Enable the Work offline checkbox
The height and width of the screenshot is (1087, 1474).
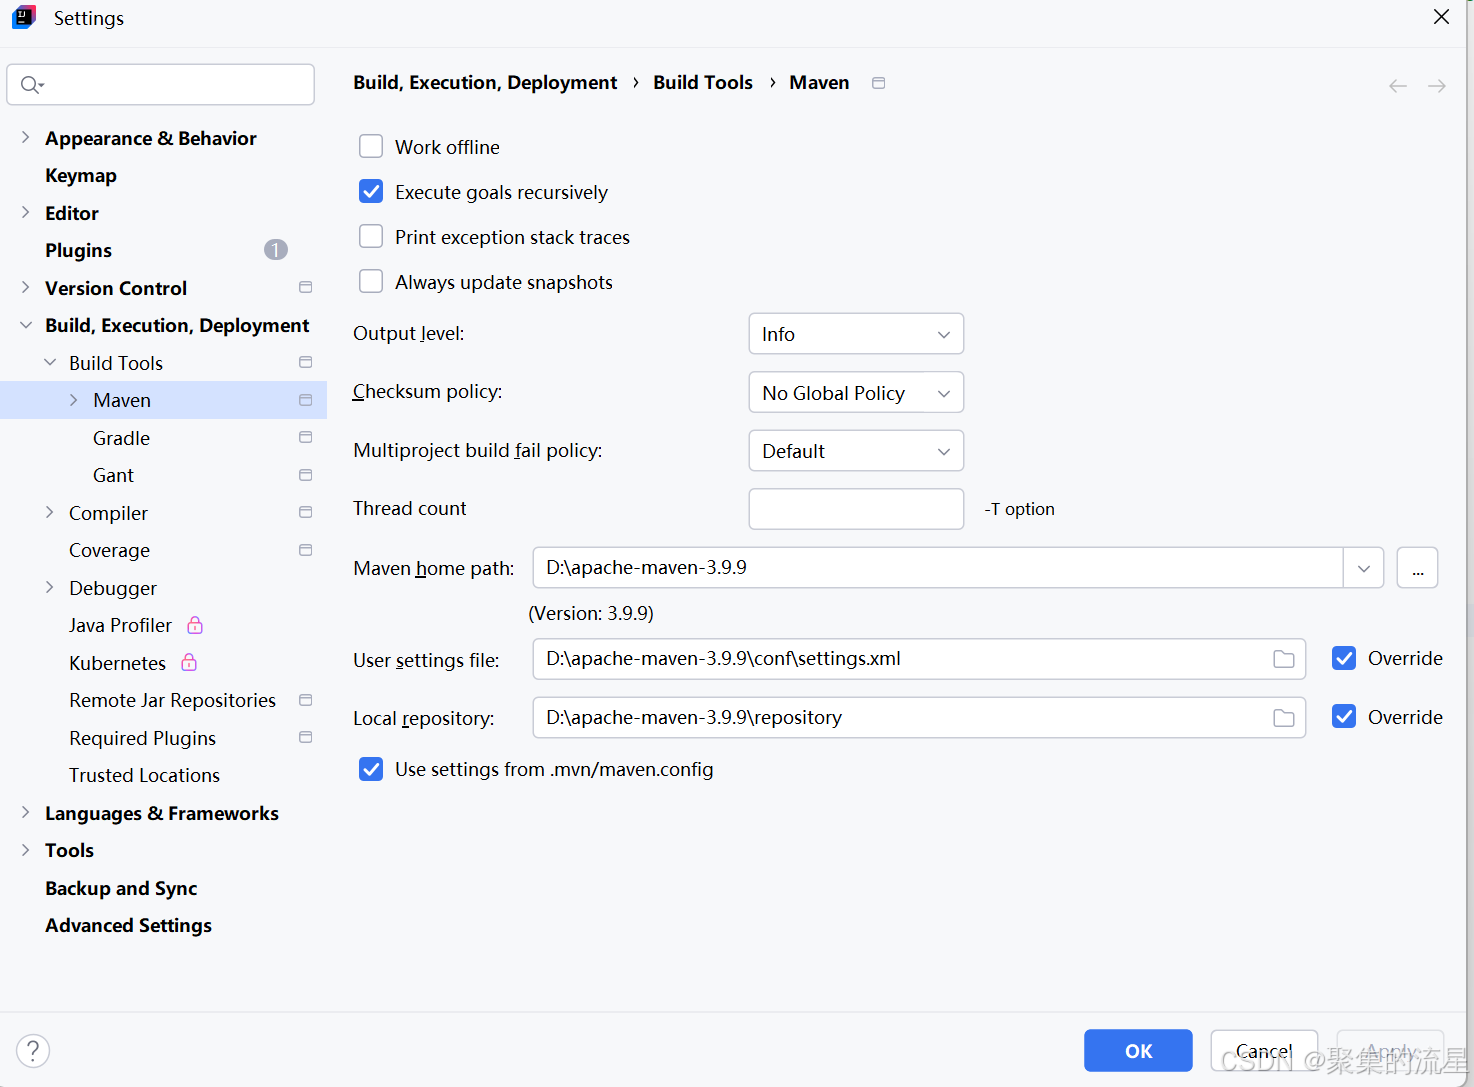click(x=371, y=146)
